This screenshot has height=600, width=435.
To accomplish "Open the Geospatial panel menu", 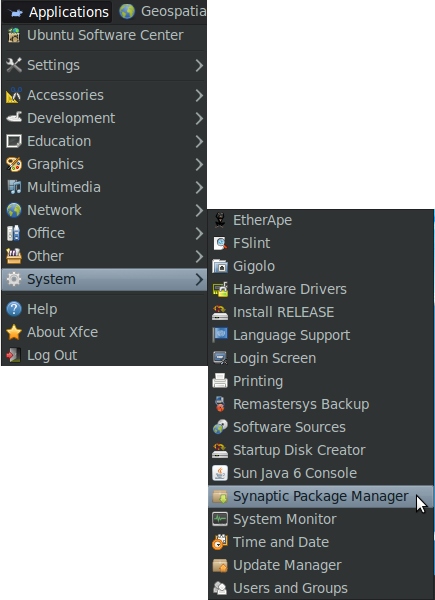I will pos(162,11).
